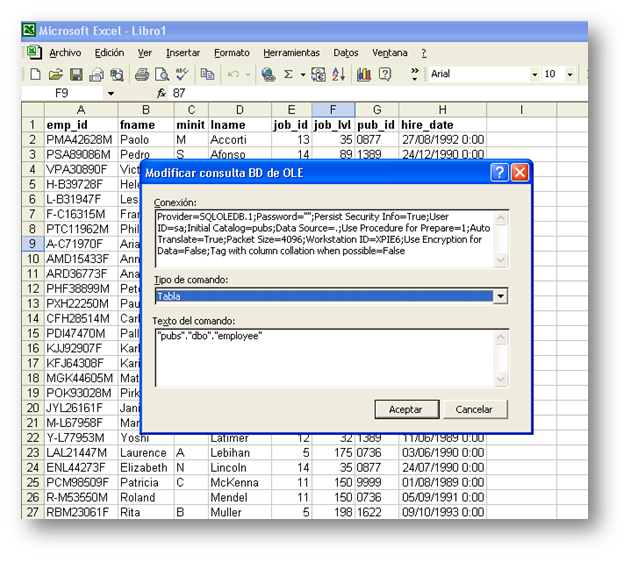Screen dimensions: 630x561
Task: Open the font size 10 dropdown
Action: point(569,74)
